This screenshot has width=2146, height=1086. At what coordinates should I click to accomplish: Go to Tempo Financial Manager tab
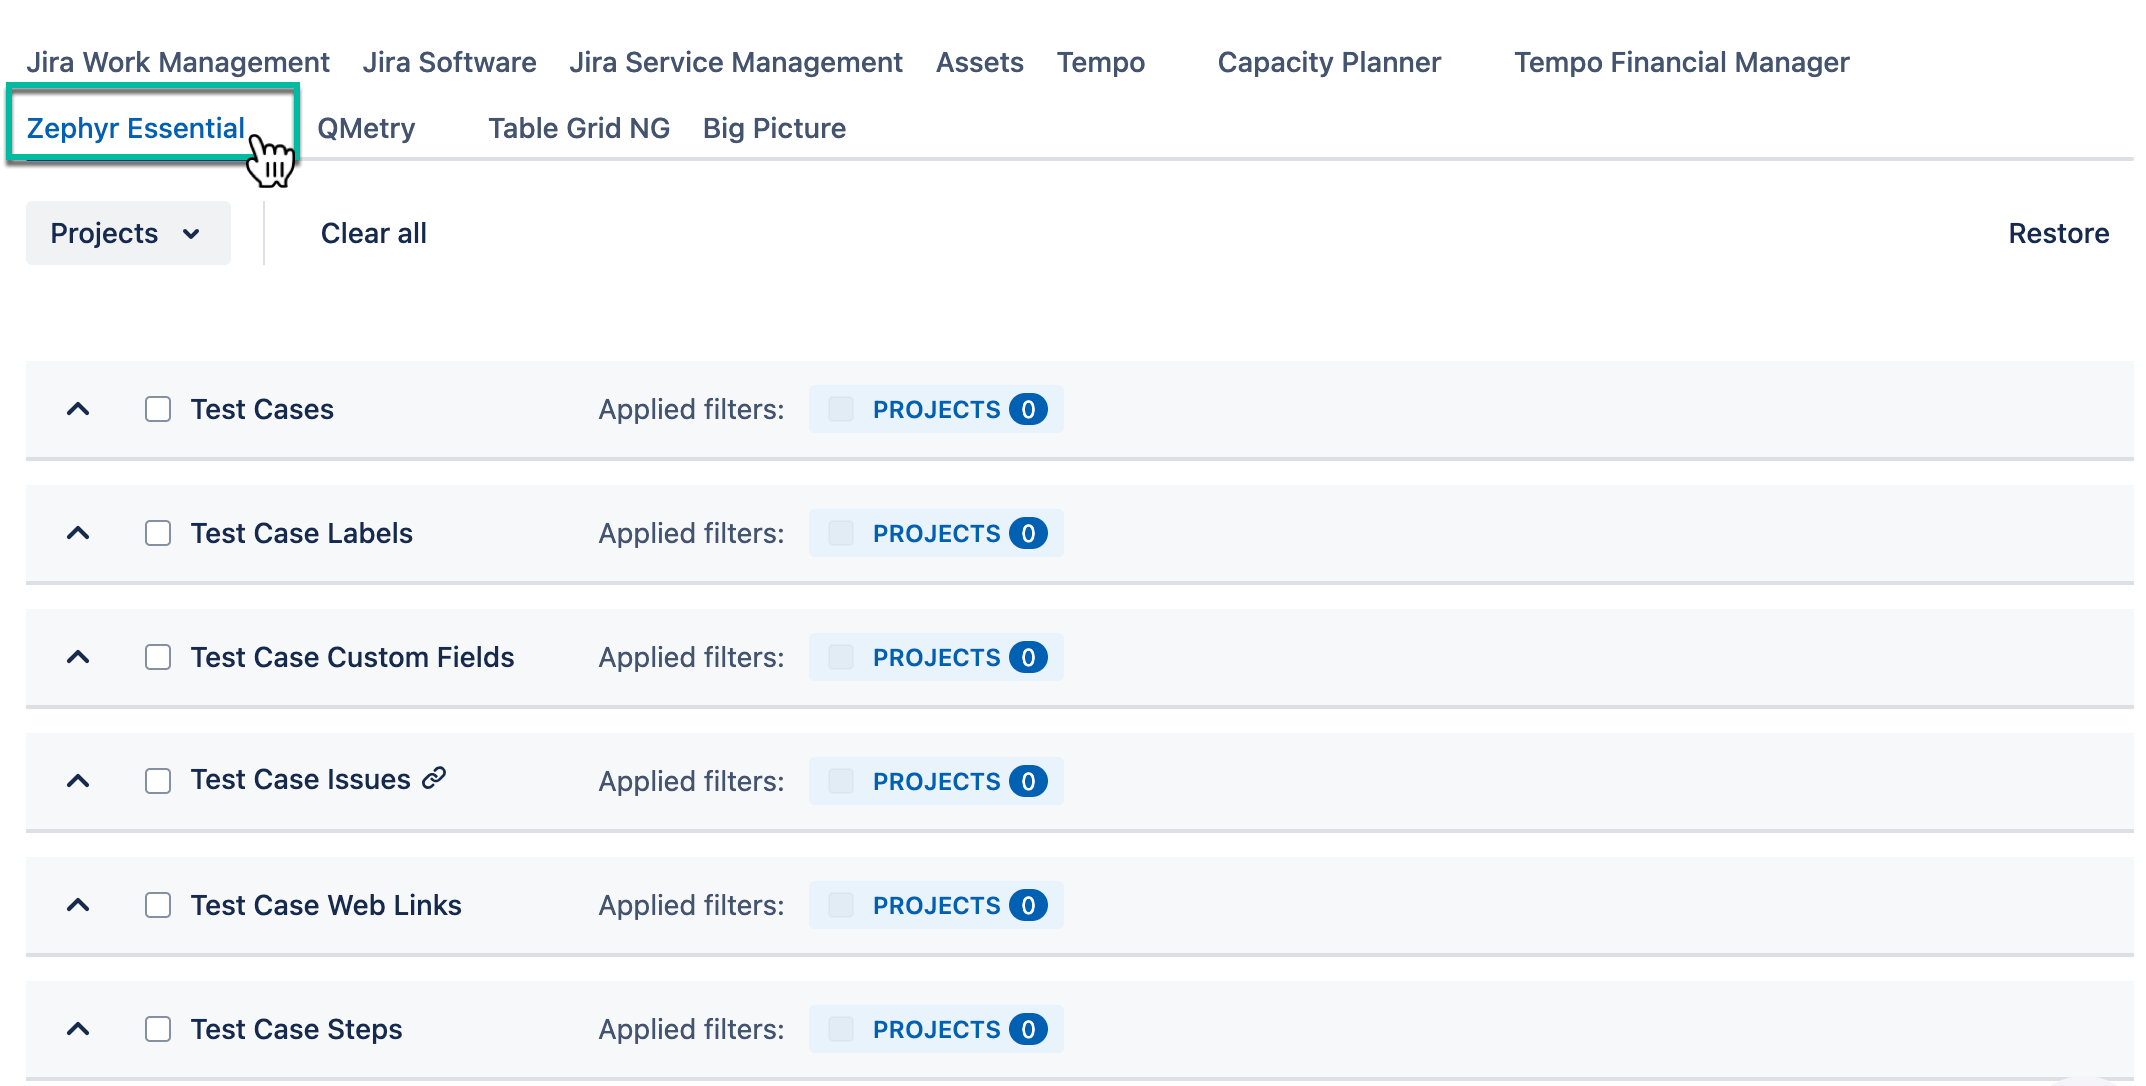1681,62
